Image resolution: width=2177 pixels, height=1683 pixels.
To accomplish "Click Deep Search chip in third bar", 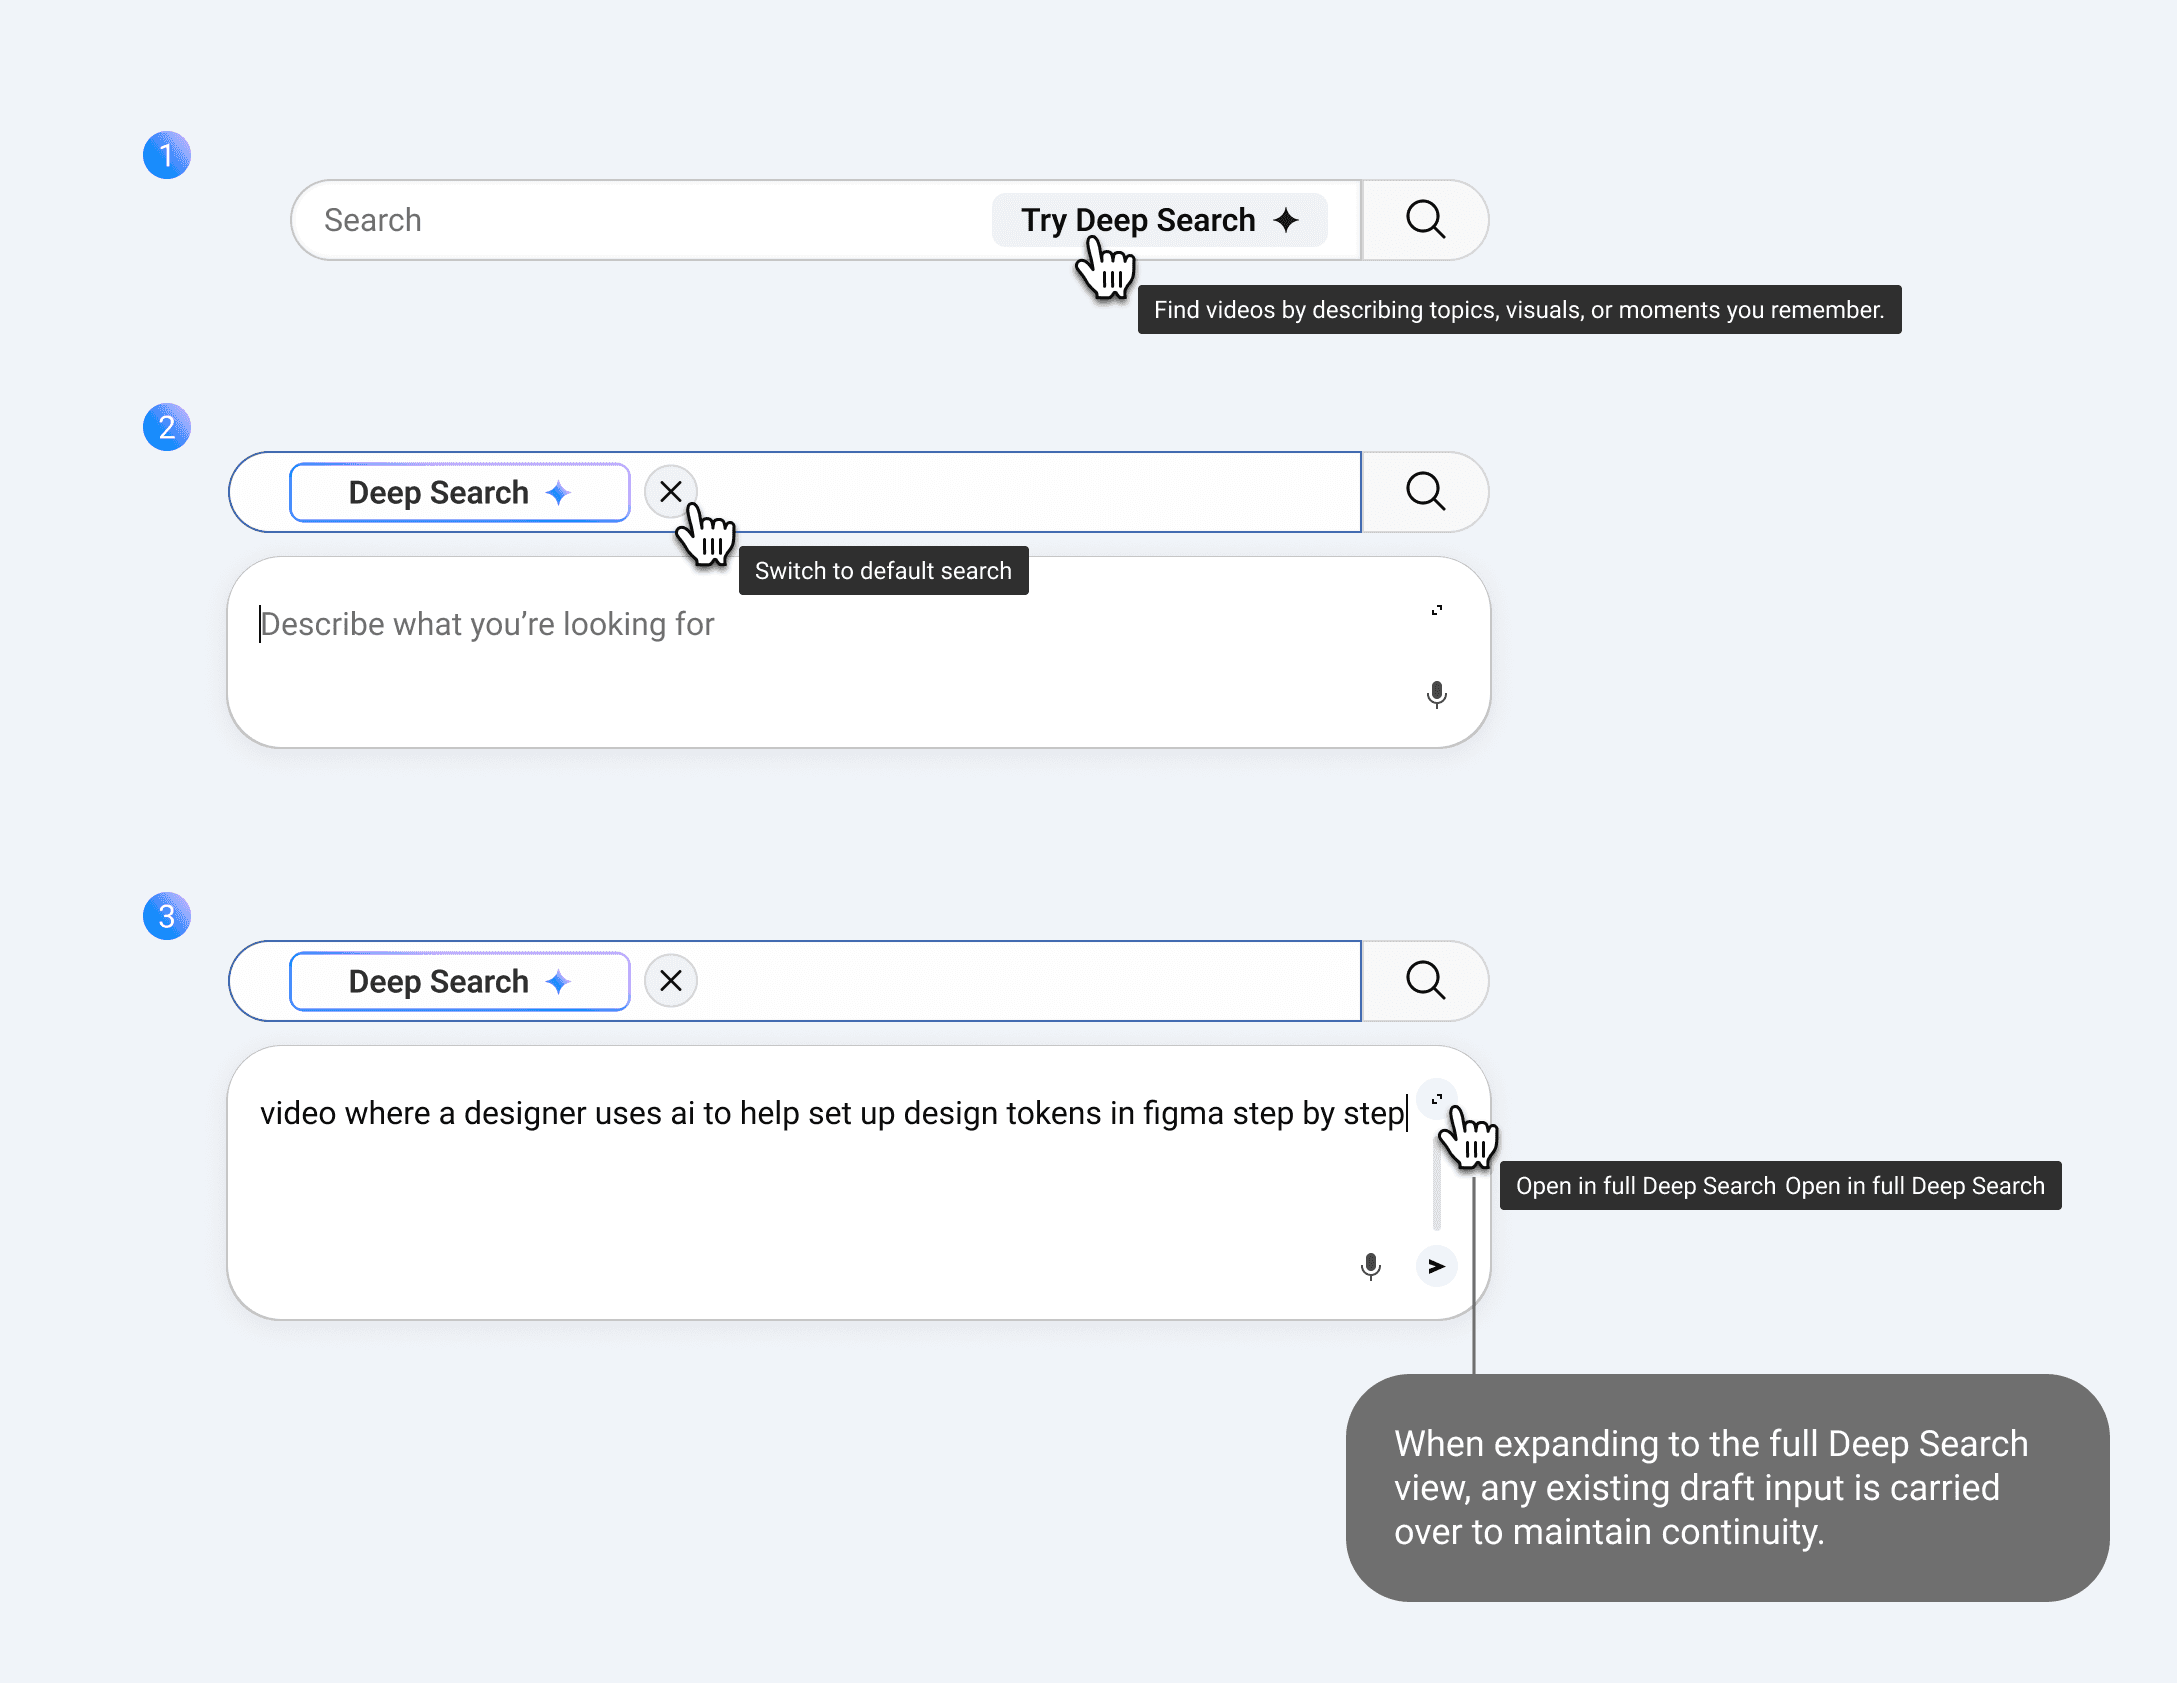I will 459,981.
